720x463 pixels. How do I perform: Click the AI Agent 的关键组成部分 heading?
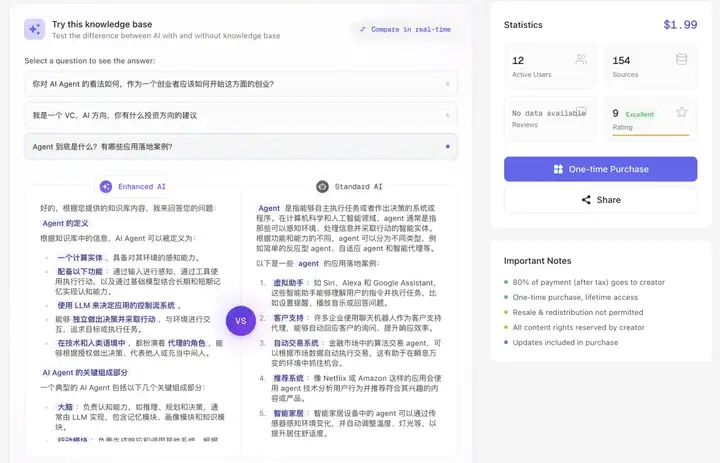pos(85,373)
